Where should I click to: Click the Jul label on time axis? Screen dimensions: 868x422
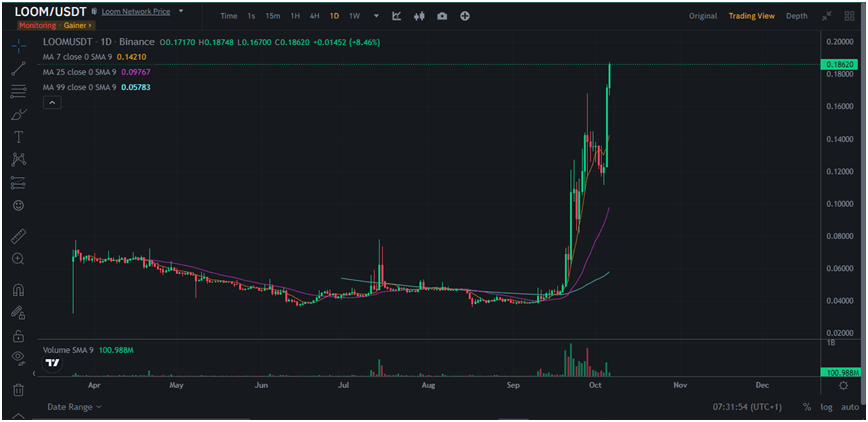[344, 384]
